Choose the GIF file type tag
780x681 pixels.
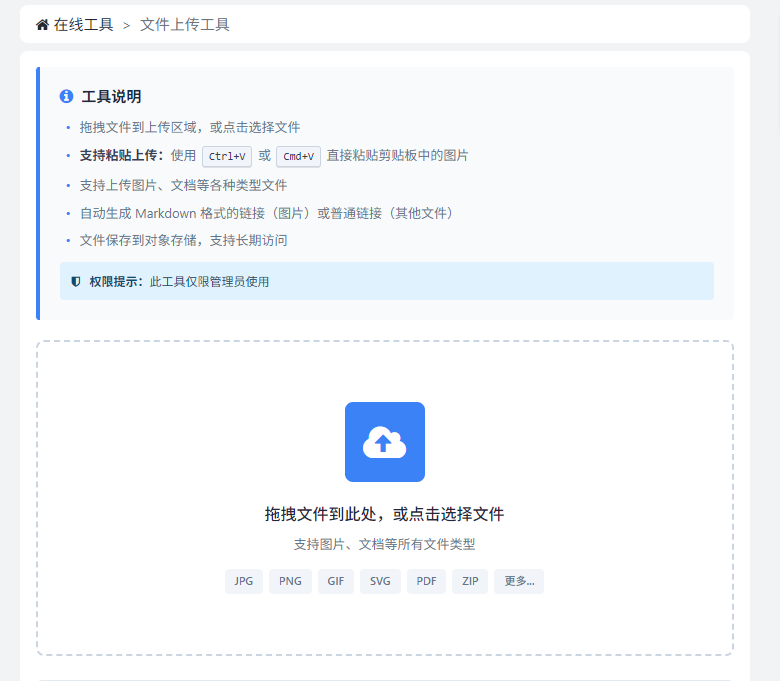click(x=336, y=581)
